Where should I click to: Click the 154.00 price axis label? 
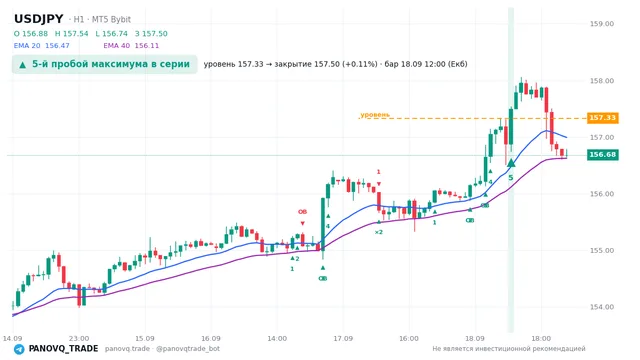[x=602, y=307]
